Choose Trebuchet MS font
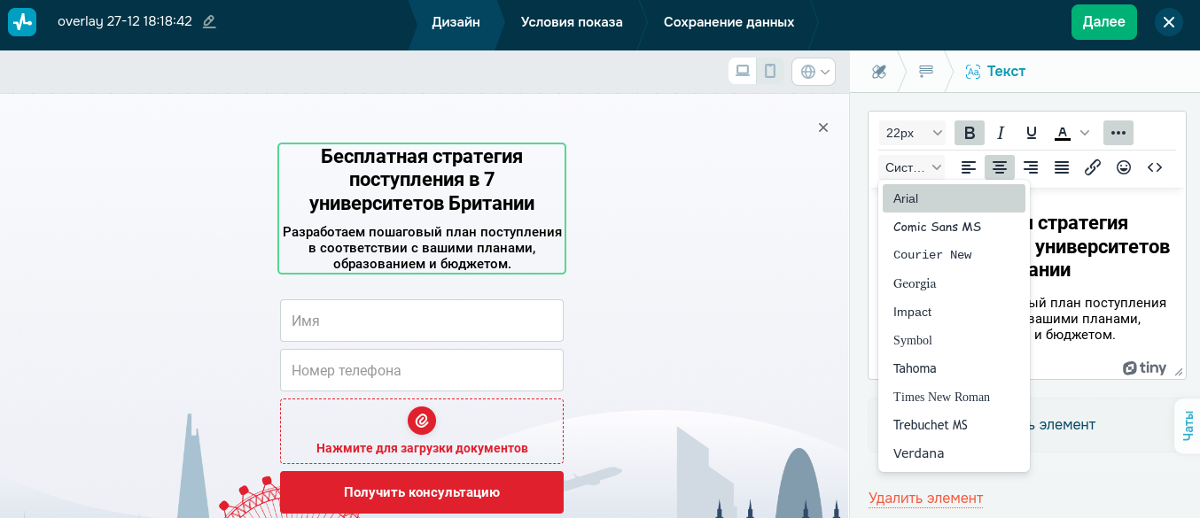The image size is (1200, 518). pos(954,425)
